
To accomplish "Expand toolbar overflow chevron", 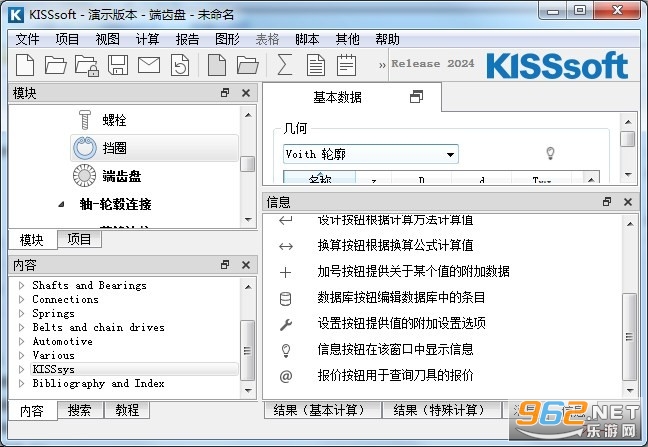I will pyautogui.click(x=382, y=65).
